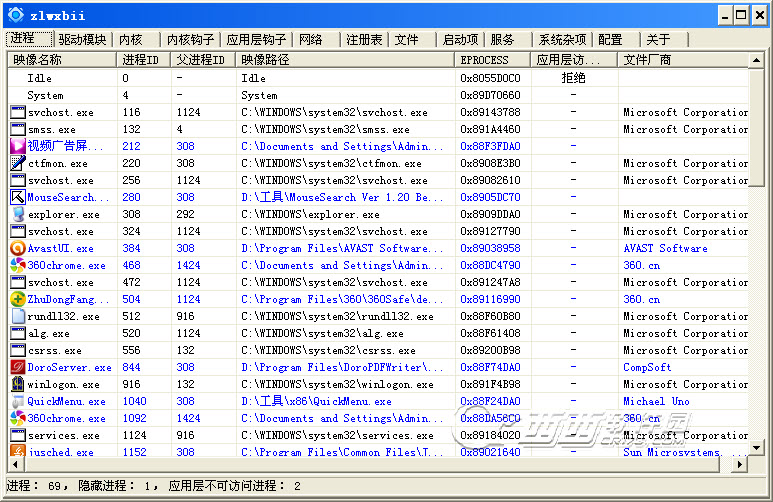The image size is (773, 502).
Task: Sort by 父进程ID column header
Action: (x=204, y=60)
